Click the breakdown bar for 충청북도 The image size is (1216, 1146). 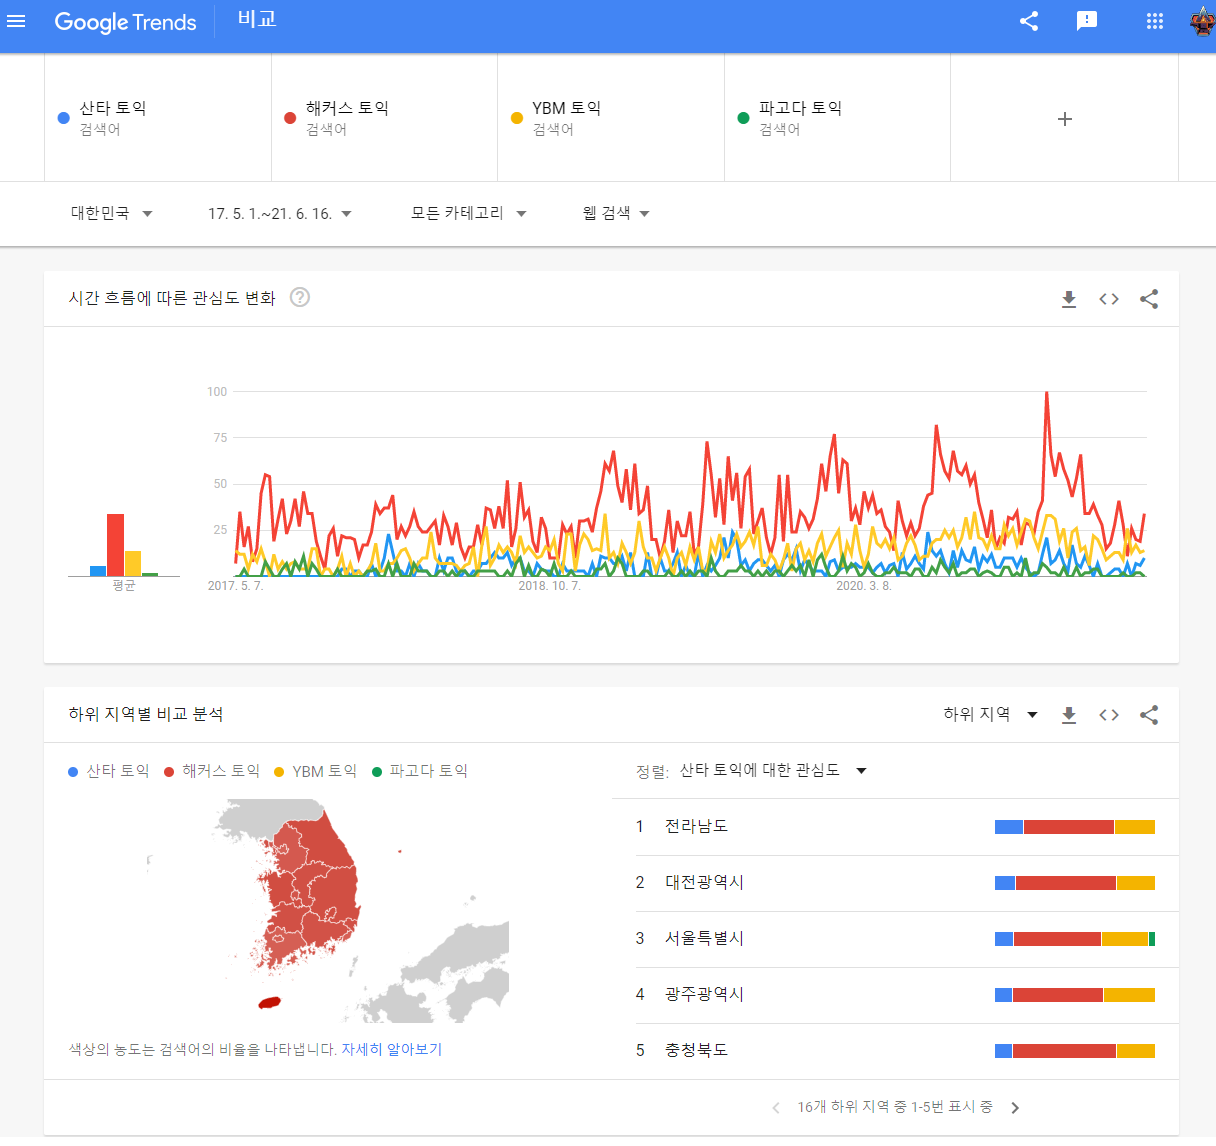[1075, 1051]
